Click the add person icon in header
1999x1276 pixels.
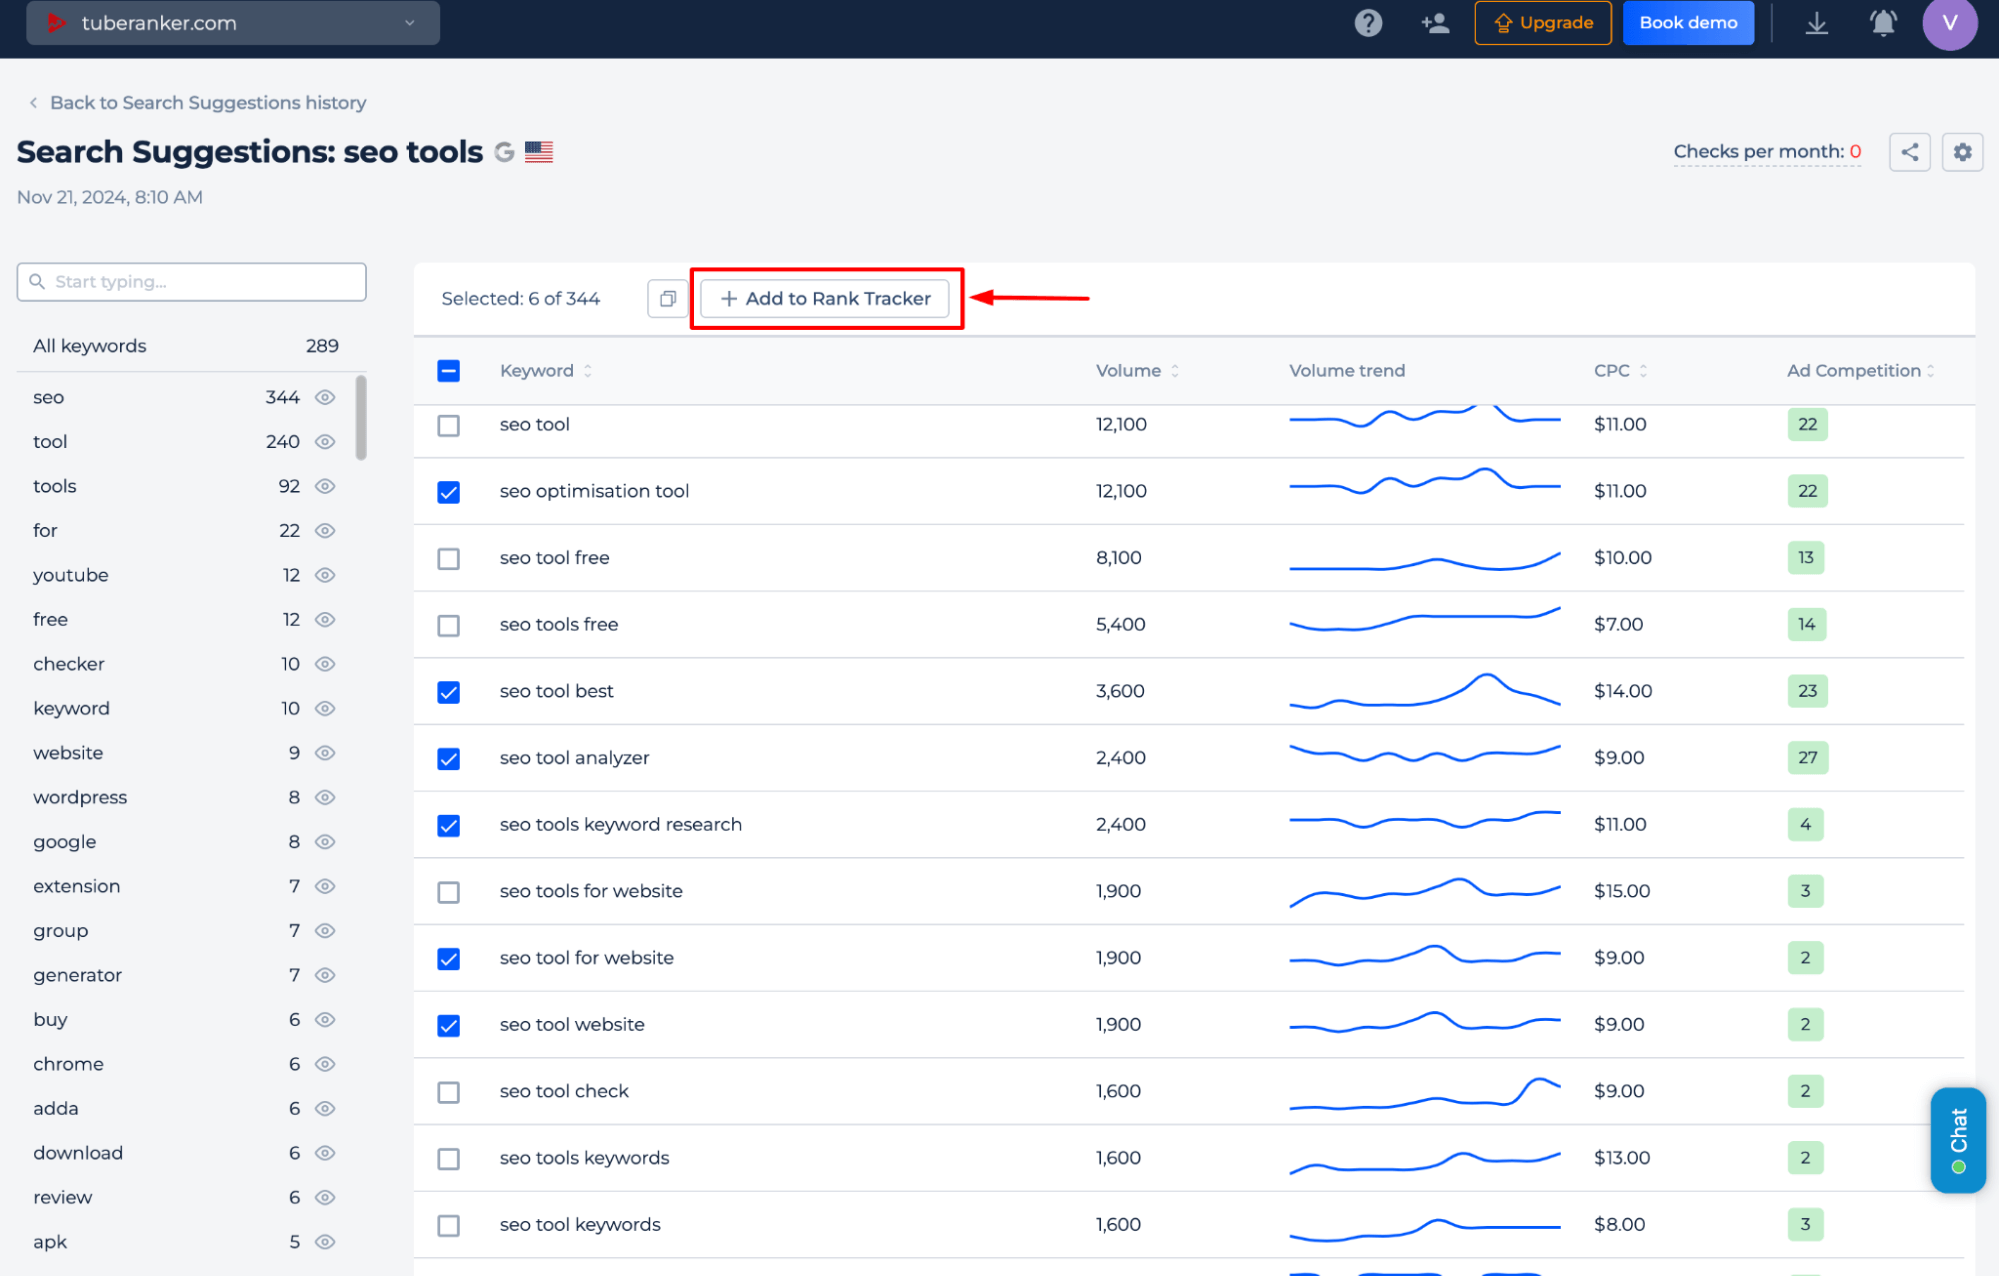(1432, 23)
